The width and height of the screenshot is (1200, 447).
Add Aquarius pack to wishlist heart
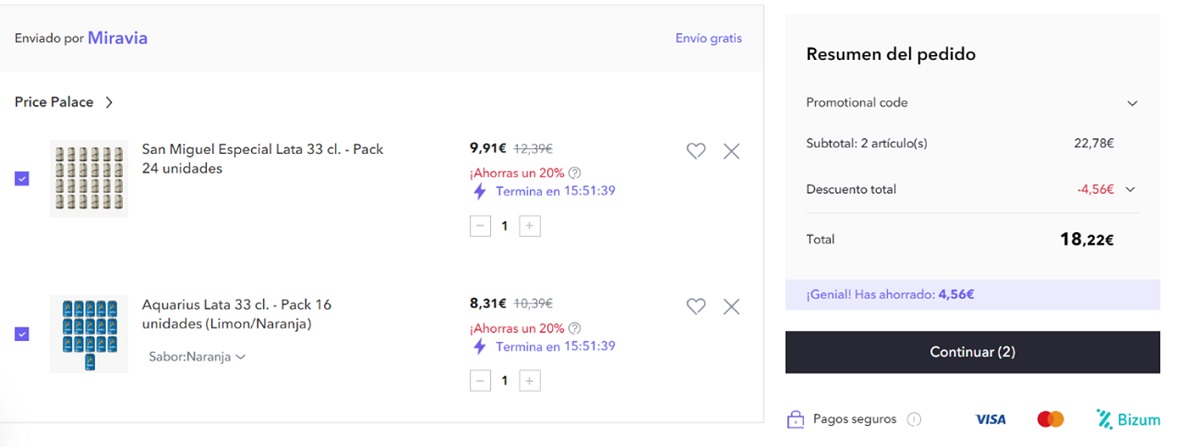pos(696,306)
